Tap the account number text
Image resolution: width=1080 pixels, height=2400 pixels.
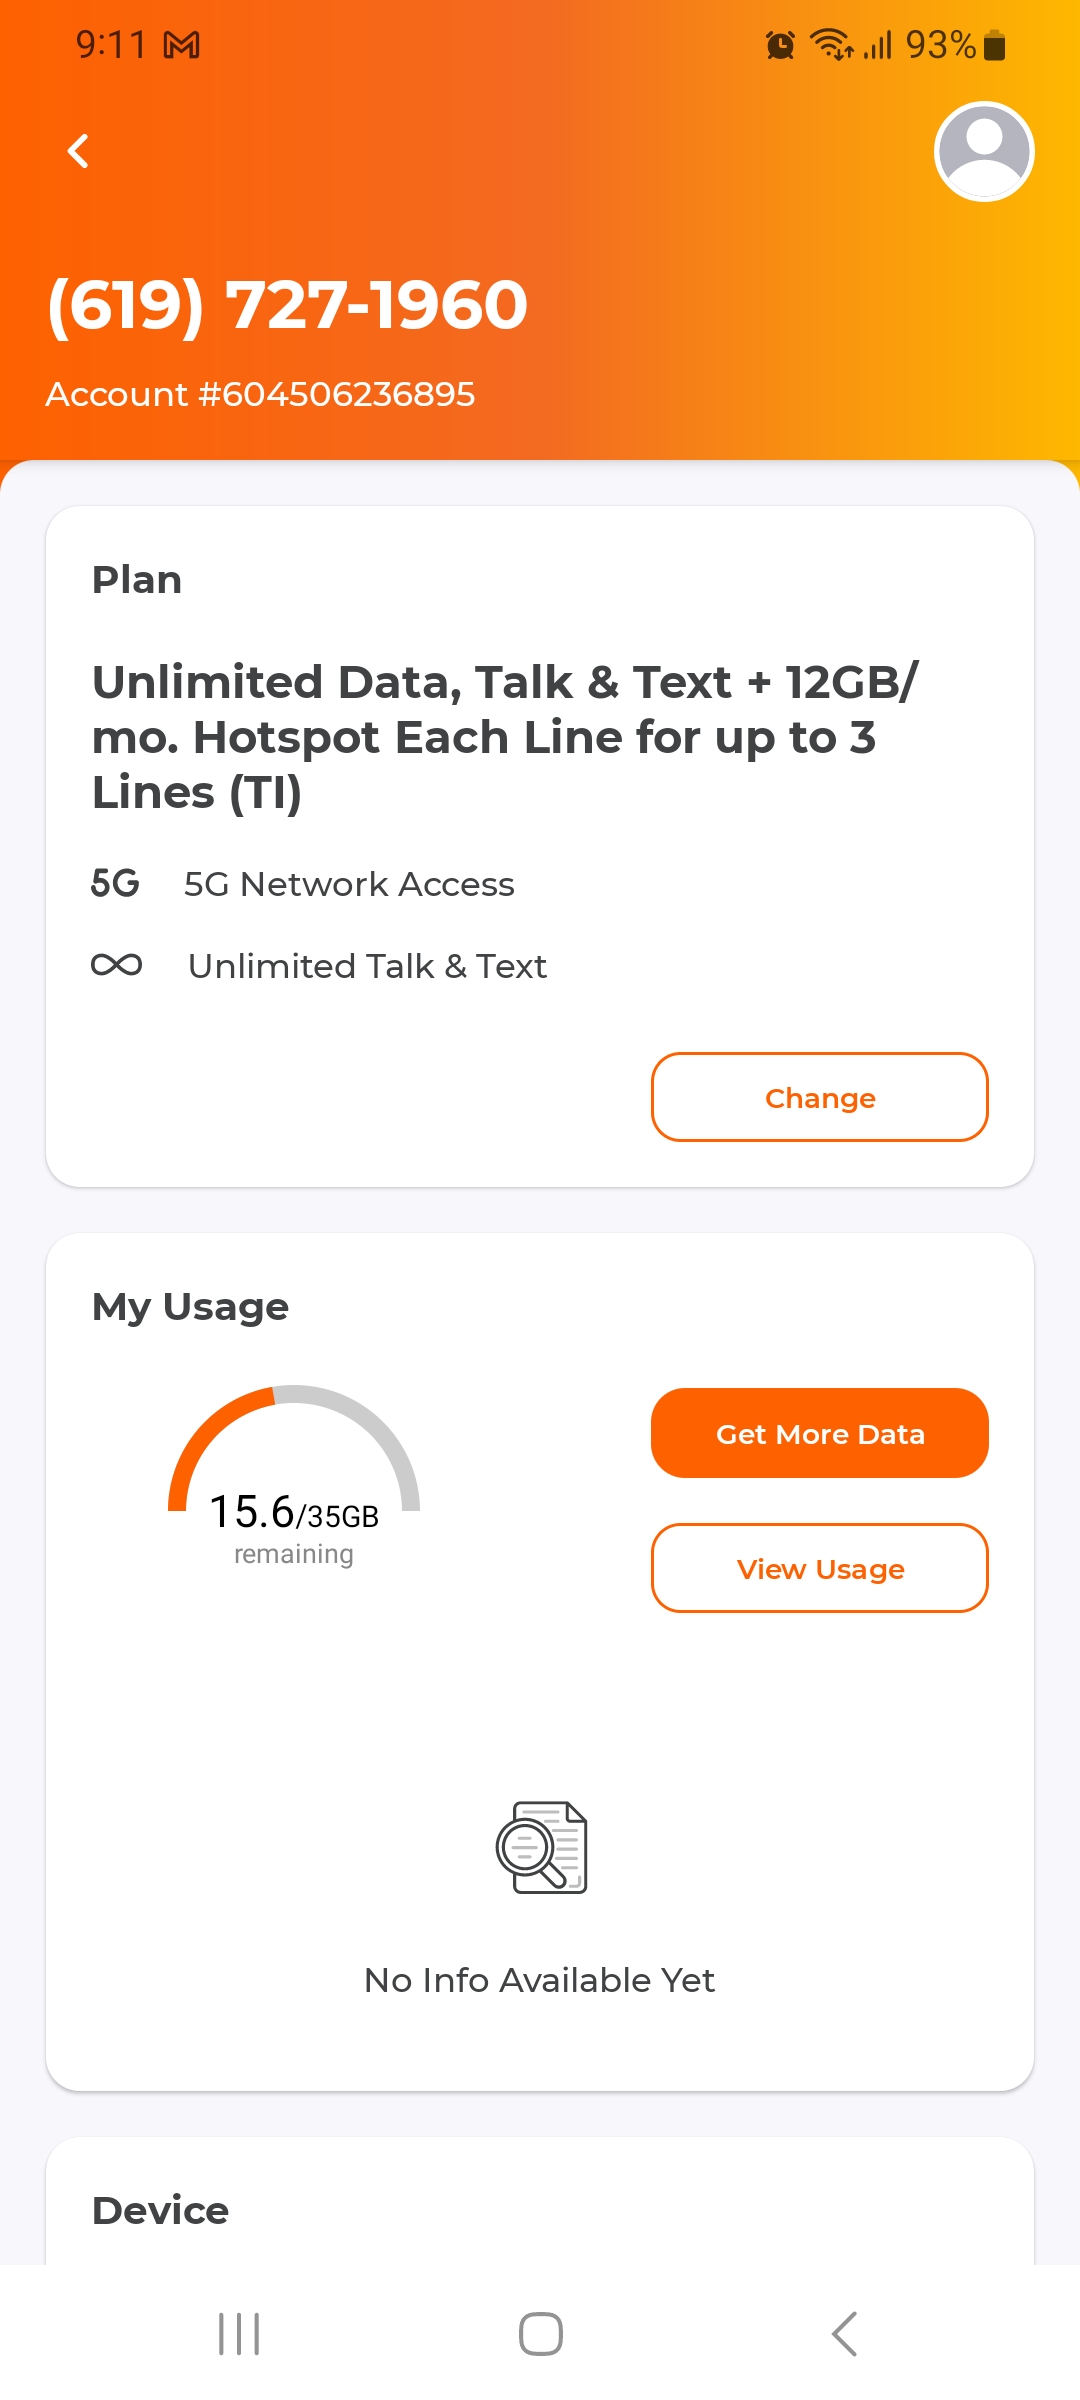(260, 394)
